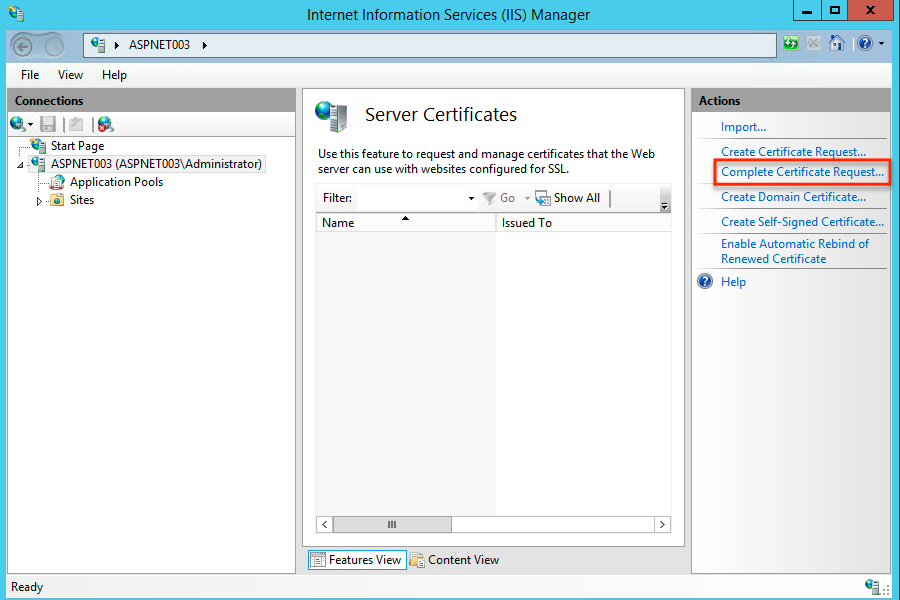Open the Filter combo box dropdown arrow
Screen dimensions: 900x600
(471, 198)
